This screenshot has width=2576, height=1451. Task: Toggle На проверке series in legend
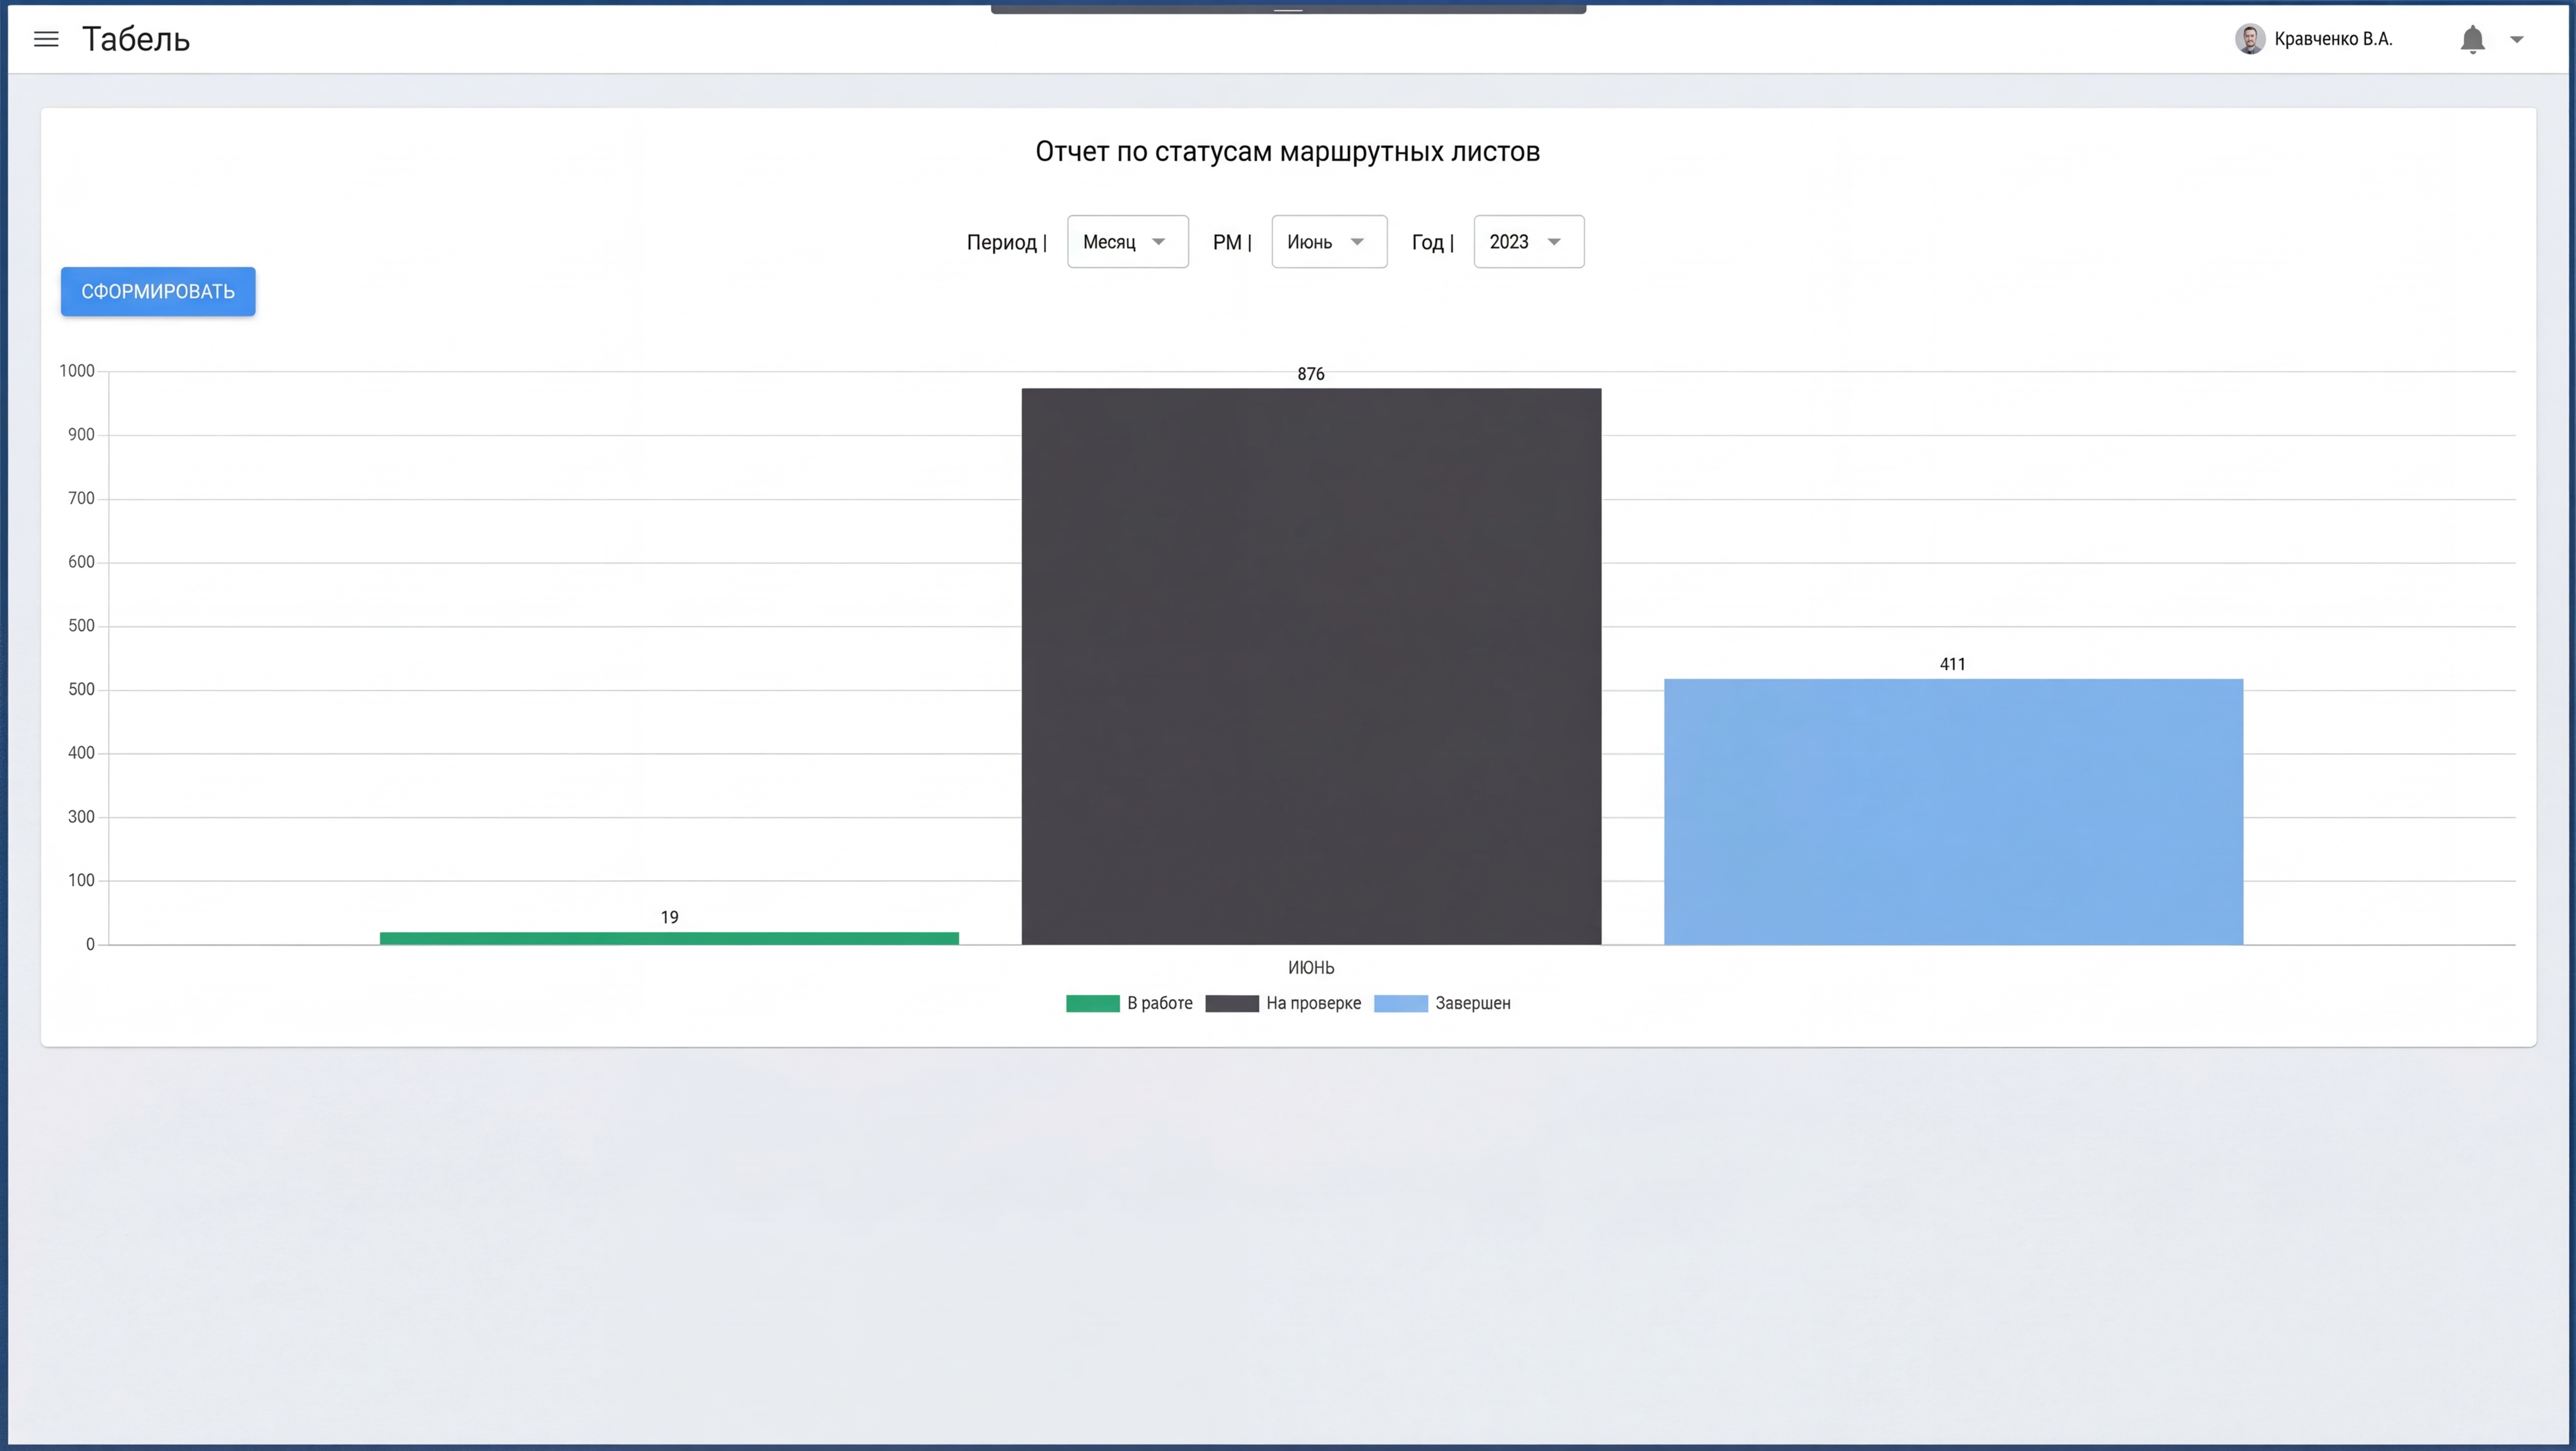[x=1313, y=1003]
